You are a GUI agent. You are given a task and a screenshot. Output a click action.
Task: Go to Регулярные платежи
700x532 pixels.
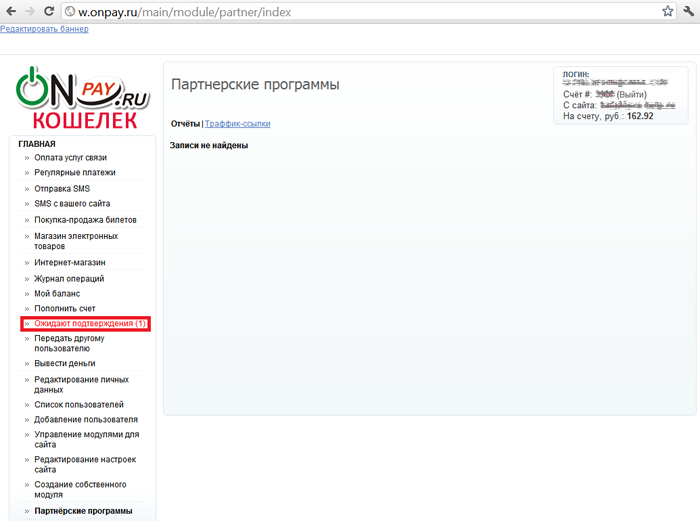tap(74, 173)
